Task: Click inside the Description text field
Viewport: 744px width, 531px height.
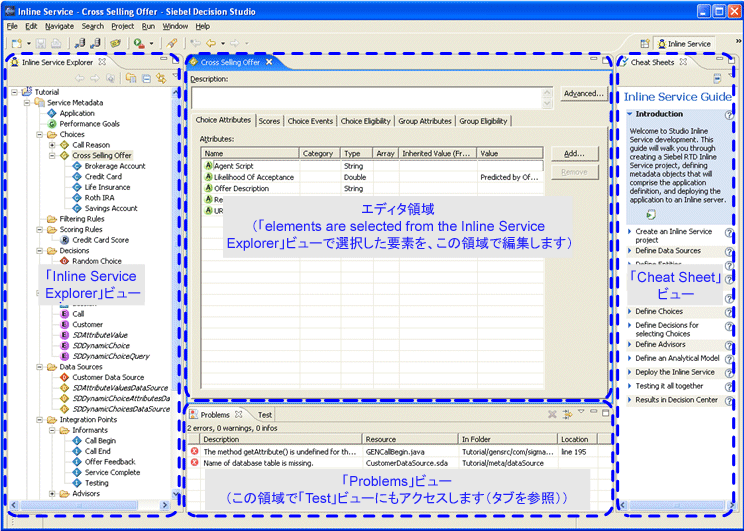Action: [366, 98]
